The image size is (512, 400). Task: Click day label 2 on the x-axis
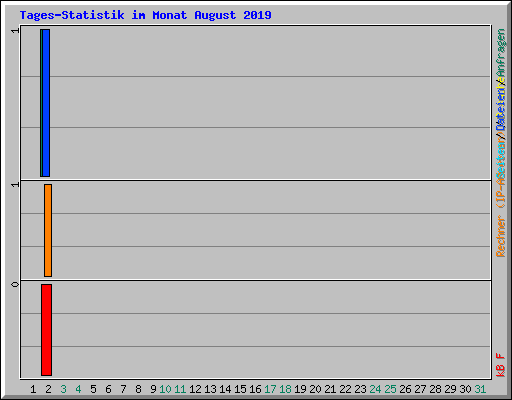(48, 389)
